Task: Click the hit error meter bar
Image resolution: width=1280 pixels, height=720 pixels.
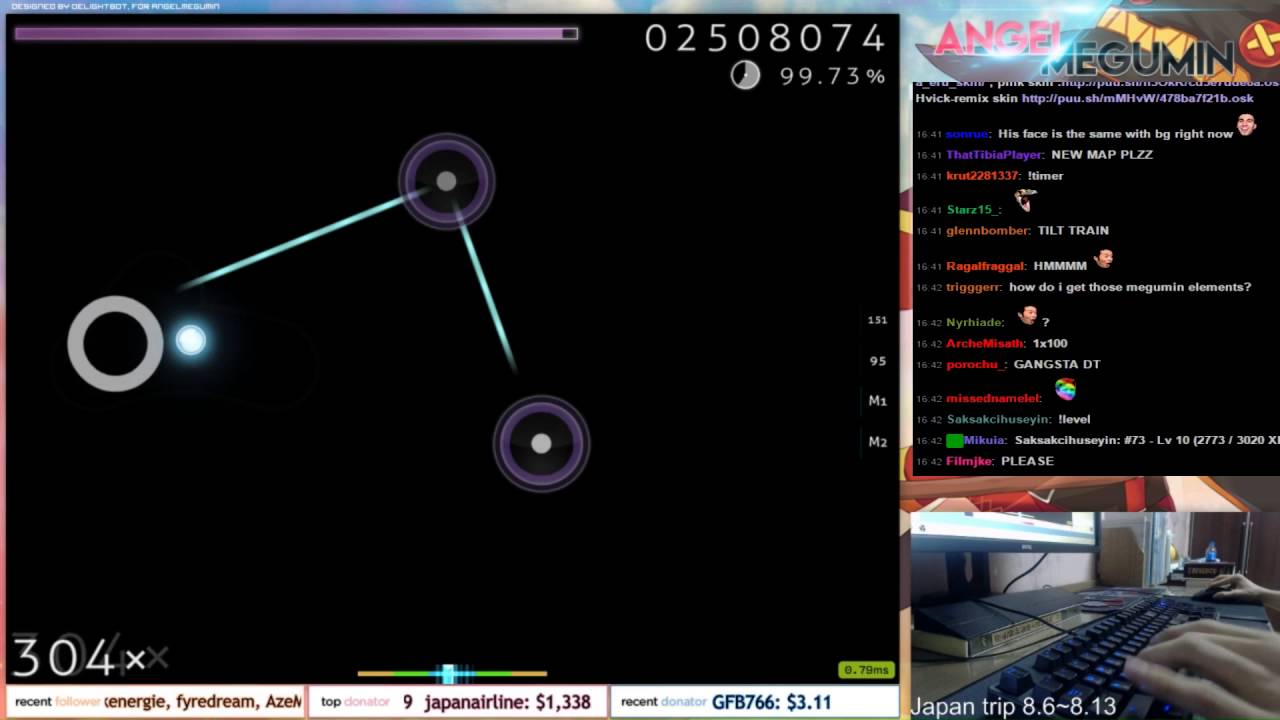Action: (x=452, y=674)
